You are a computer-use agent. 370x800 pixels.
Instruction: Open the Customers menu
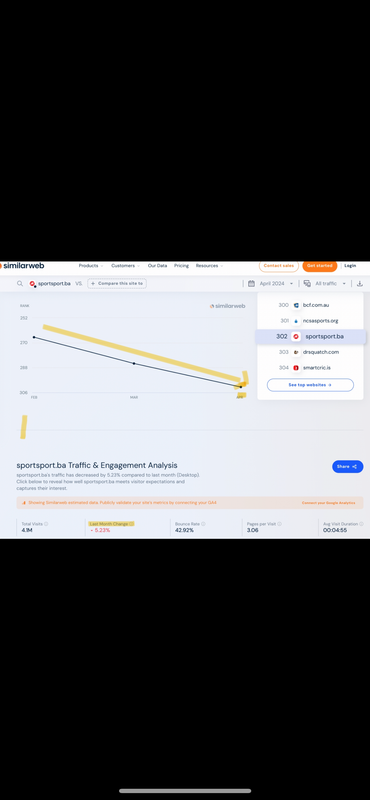pyautogui.click(x=126, y=266)
